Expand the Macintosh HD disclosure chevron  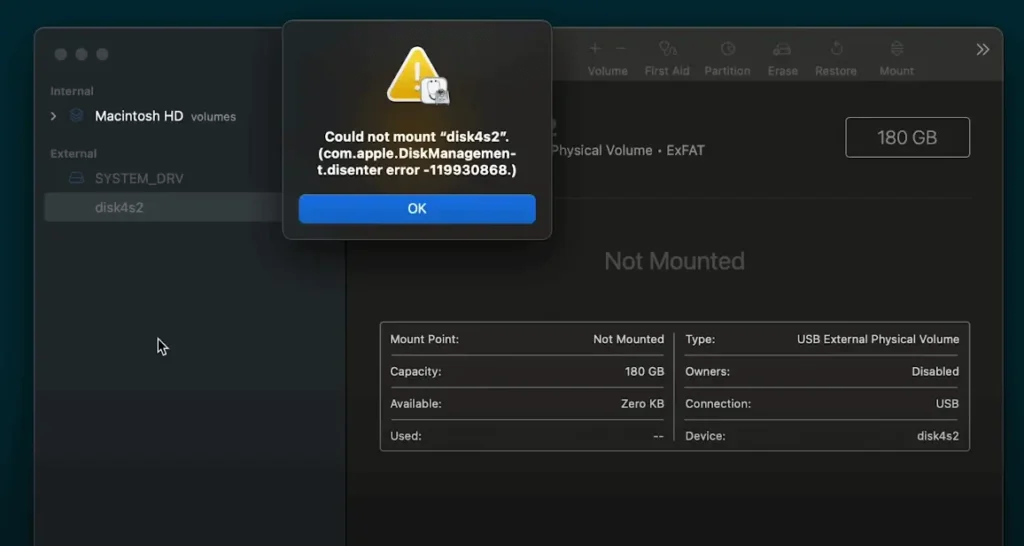click(54, 116)
